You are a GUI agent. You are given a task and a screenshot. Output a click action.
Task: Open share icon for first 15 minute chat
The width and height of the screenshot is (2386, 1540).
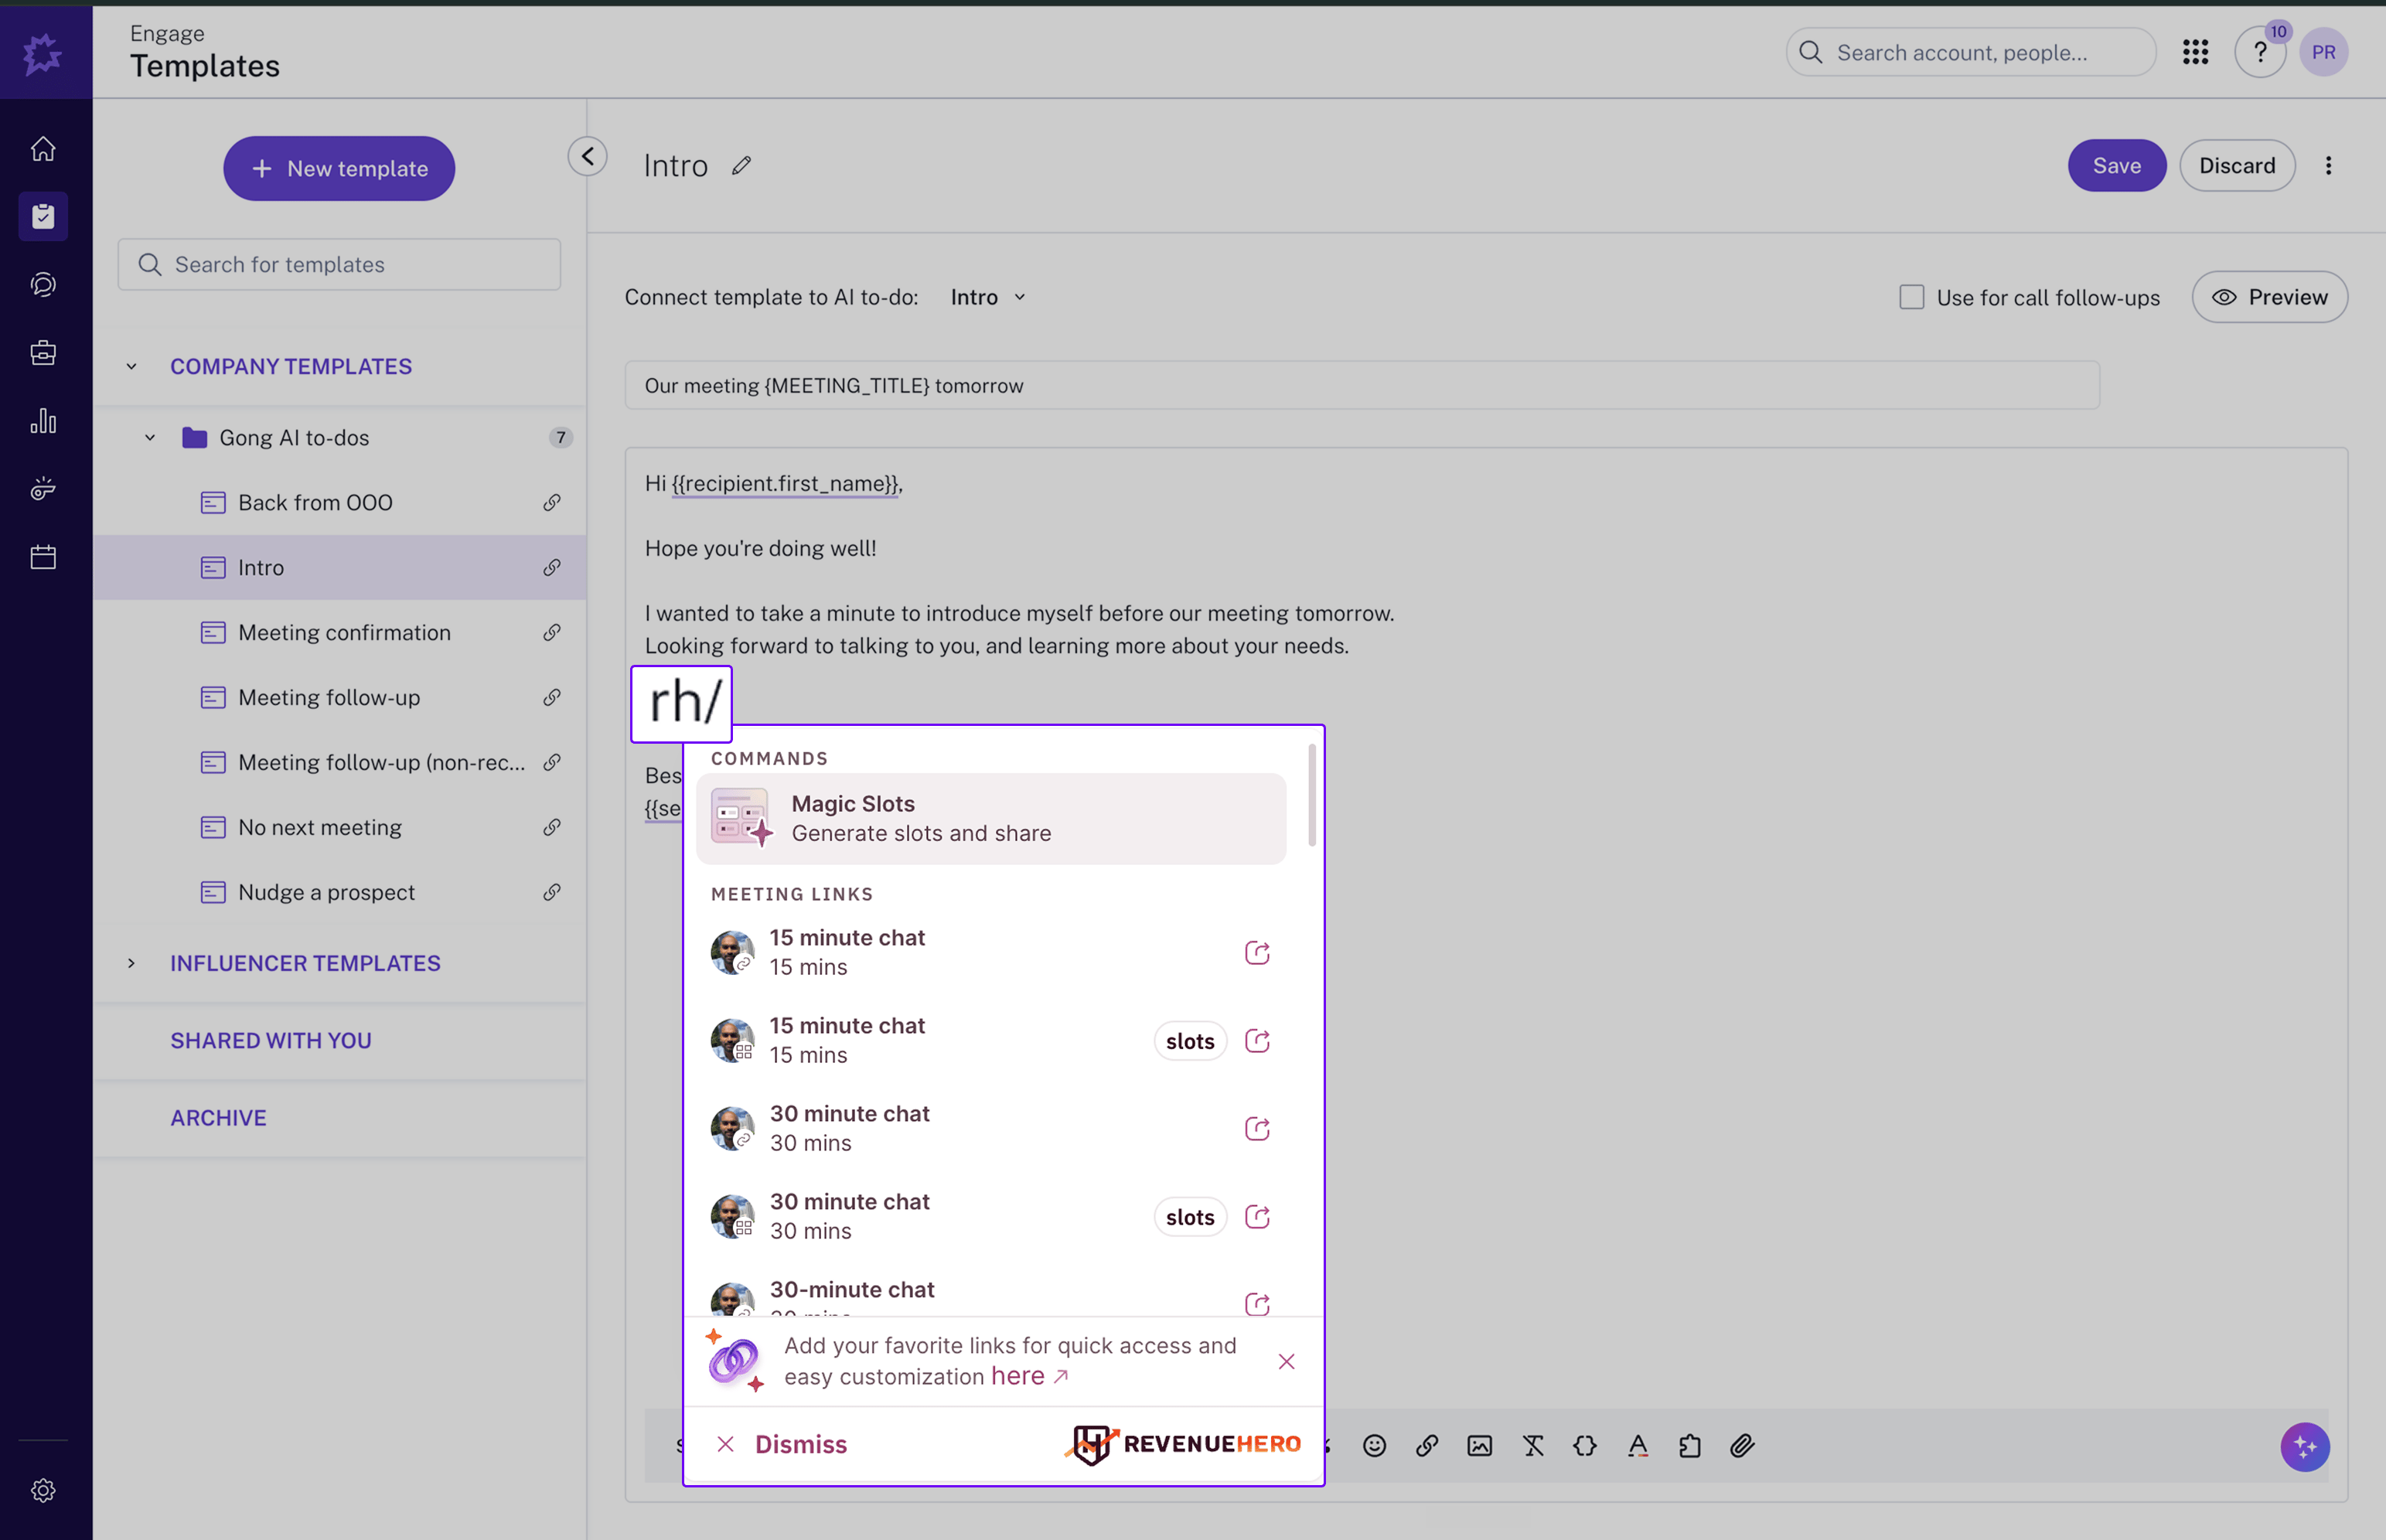pos(1257,952)
